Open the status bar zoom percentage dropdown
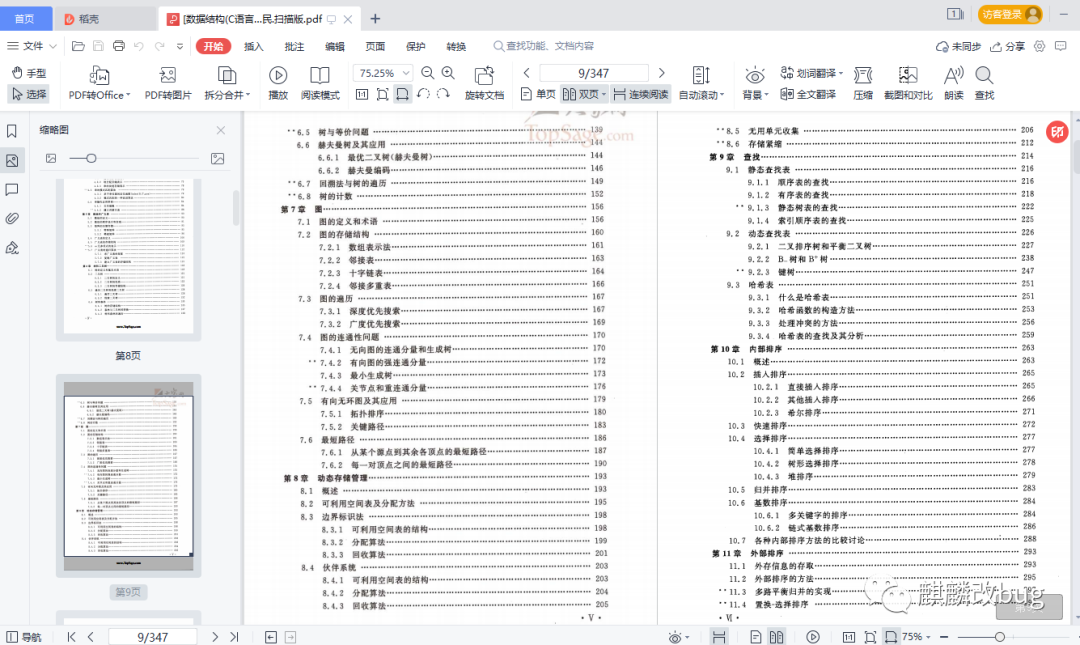Viewport: 1080px width, 645px height. point(916,637)
